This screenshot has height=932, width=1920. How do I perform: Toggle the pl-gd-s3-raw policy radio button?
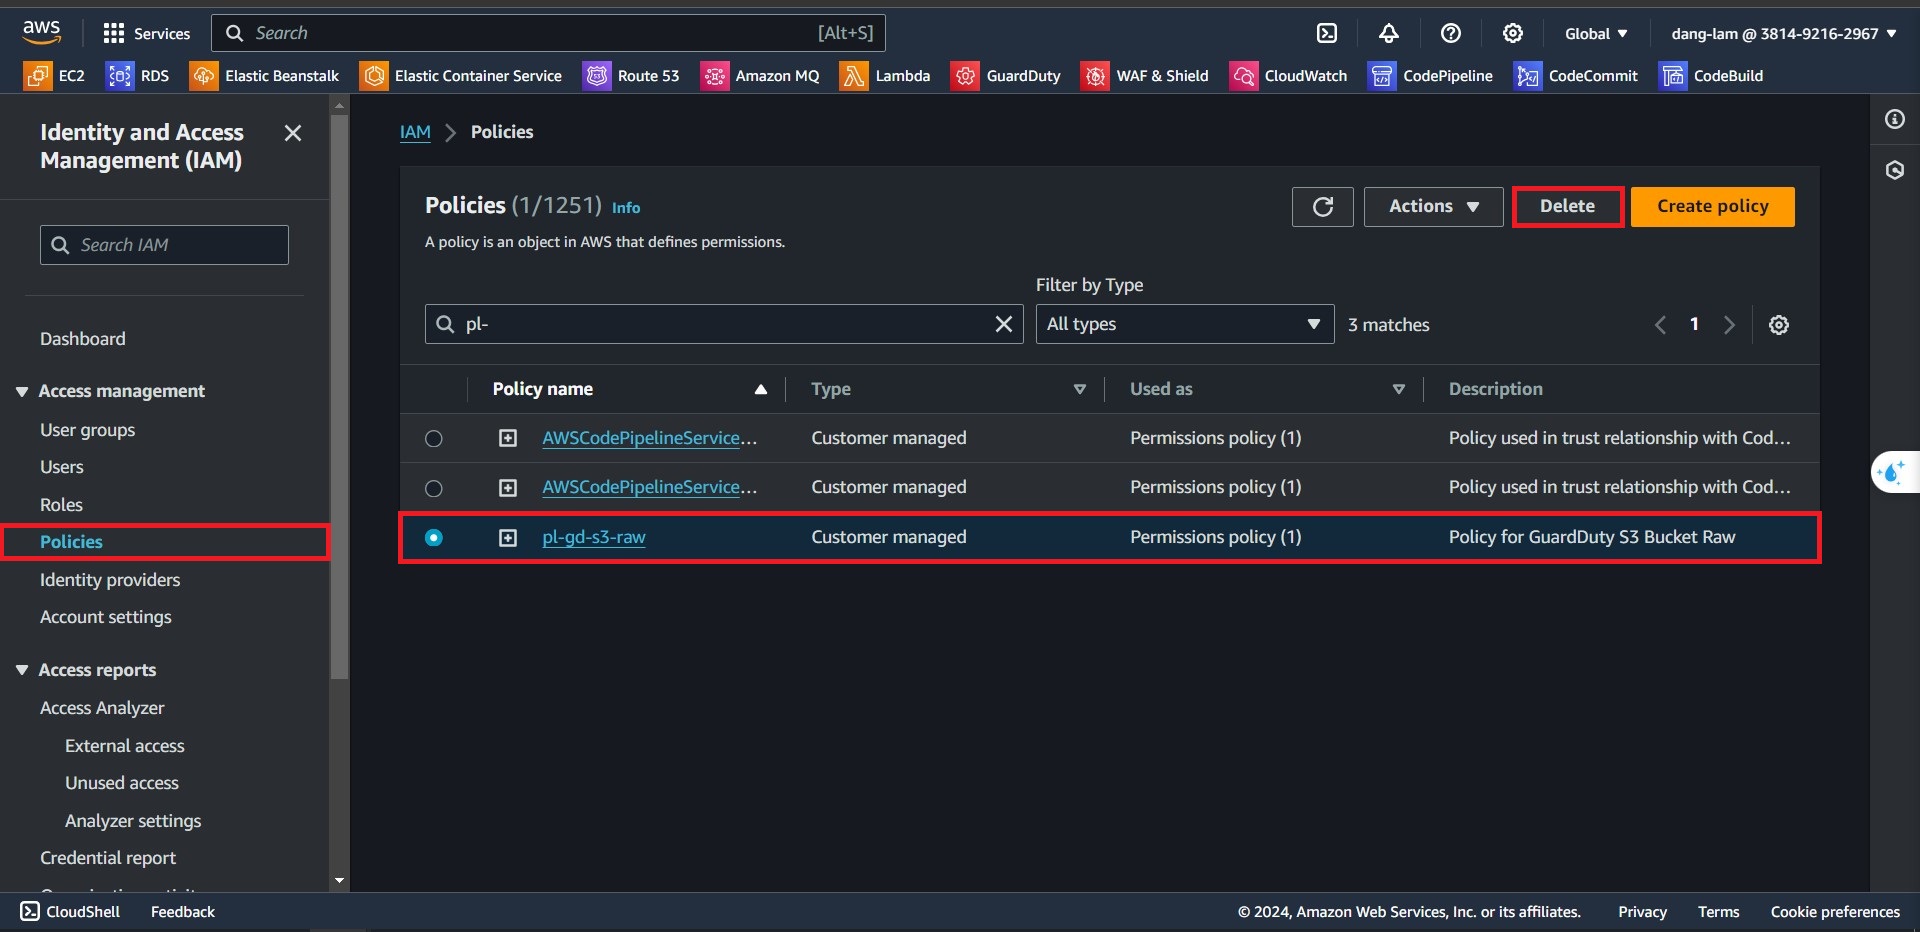coord(434,538)
